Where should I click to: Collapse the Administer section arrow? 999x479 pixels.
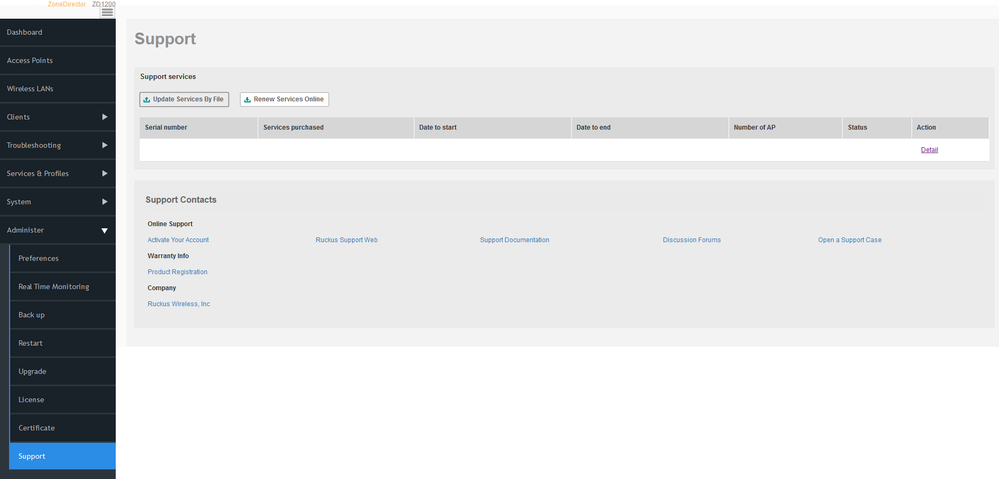click(104, 230)
